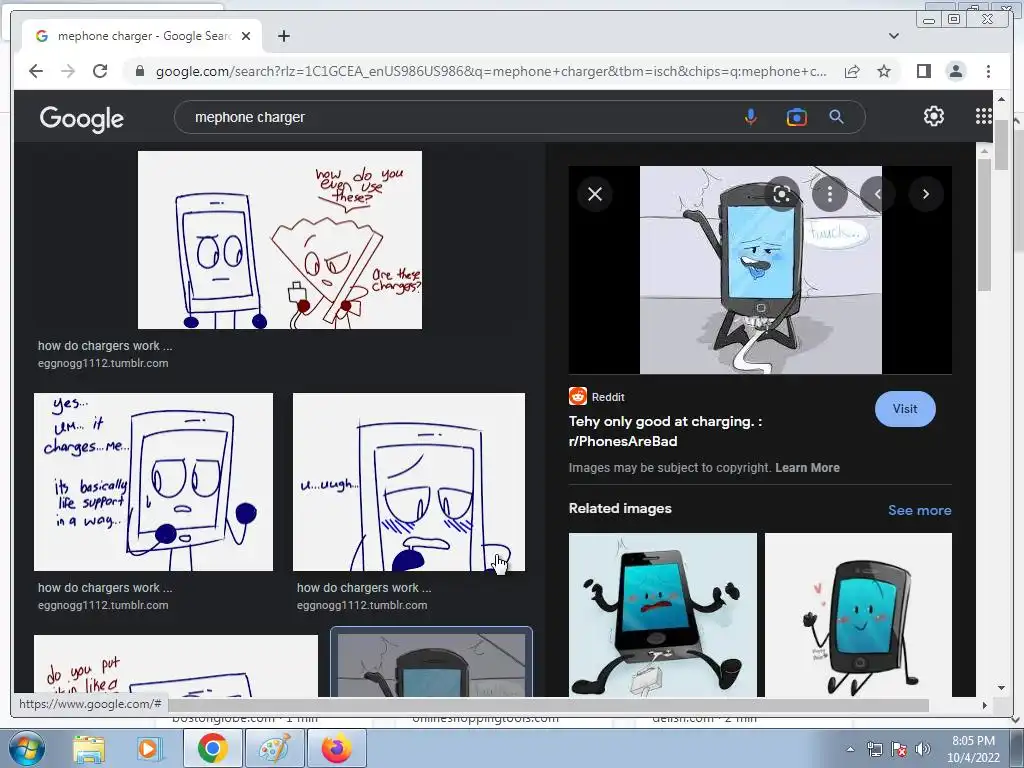The width and height of the screenshot is (1024, 768).
Task: Open the large previewed phone drawing
Action: [x=760, y=270]
